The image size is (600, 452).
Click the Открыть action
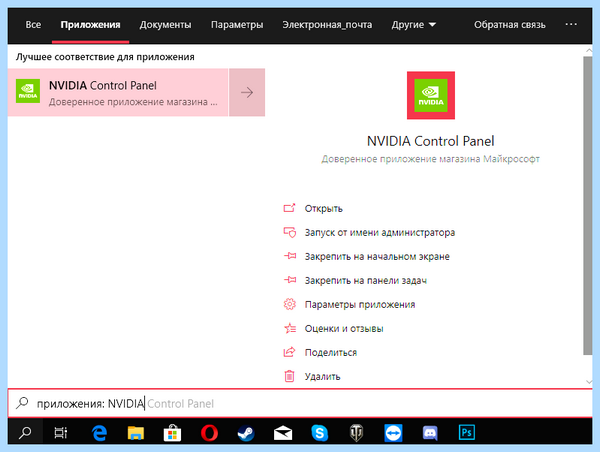point(323,209)
